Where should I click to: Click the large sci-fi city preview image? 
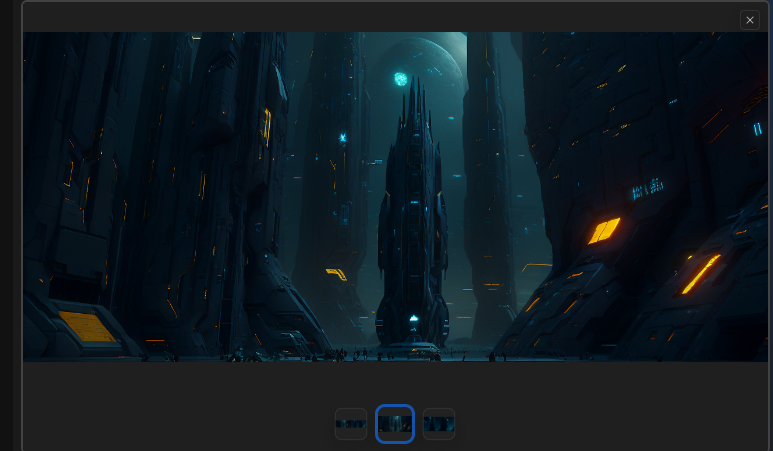pyautogui.click(x=395, y=197)
